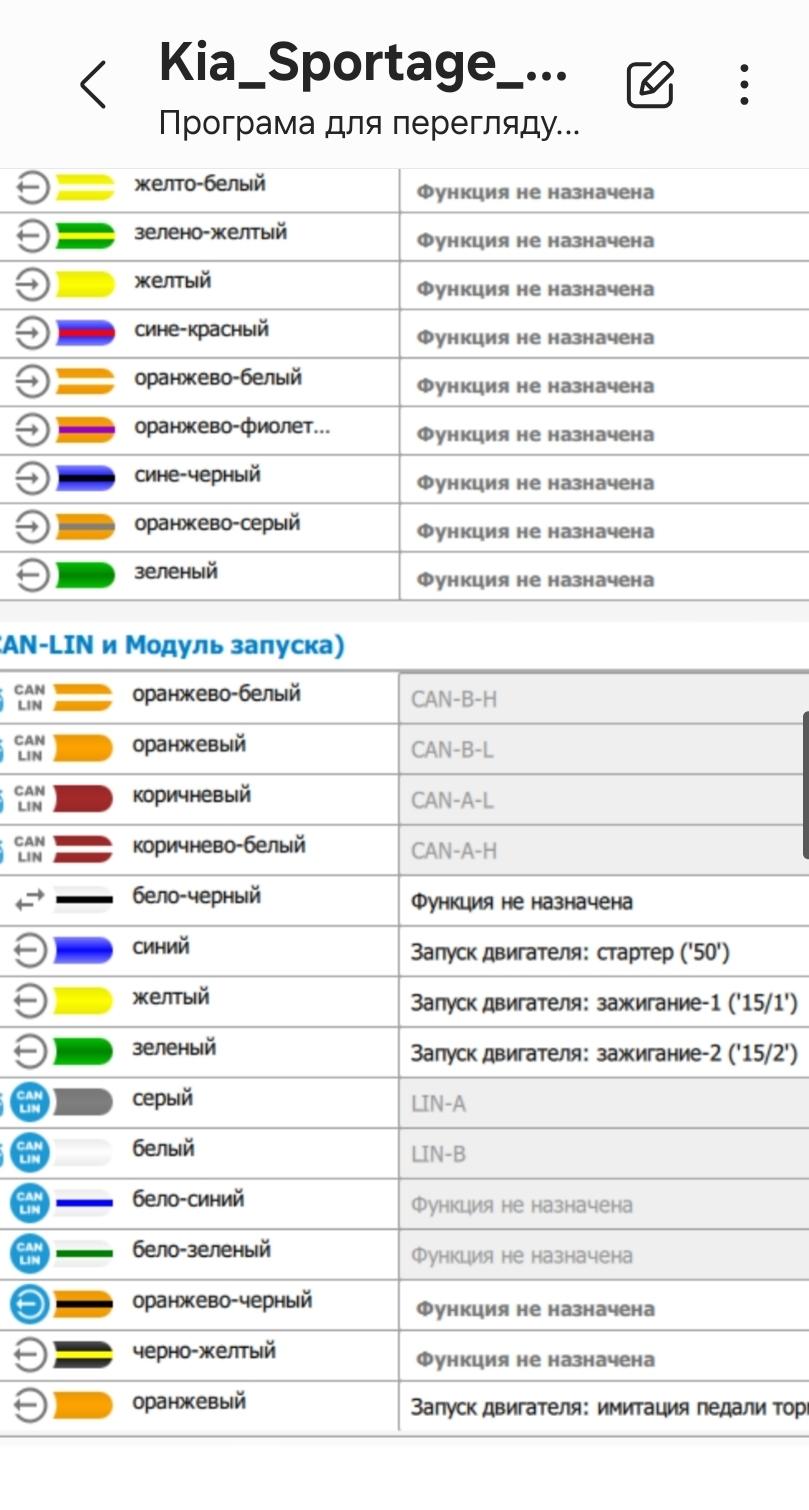
Task: Click the CAN LIN icon in CAN-B-H row
Action: pos(29,697)
